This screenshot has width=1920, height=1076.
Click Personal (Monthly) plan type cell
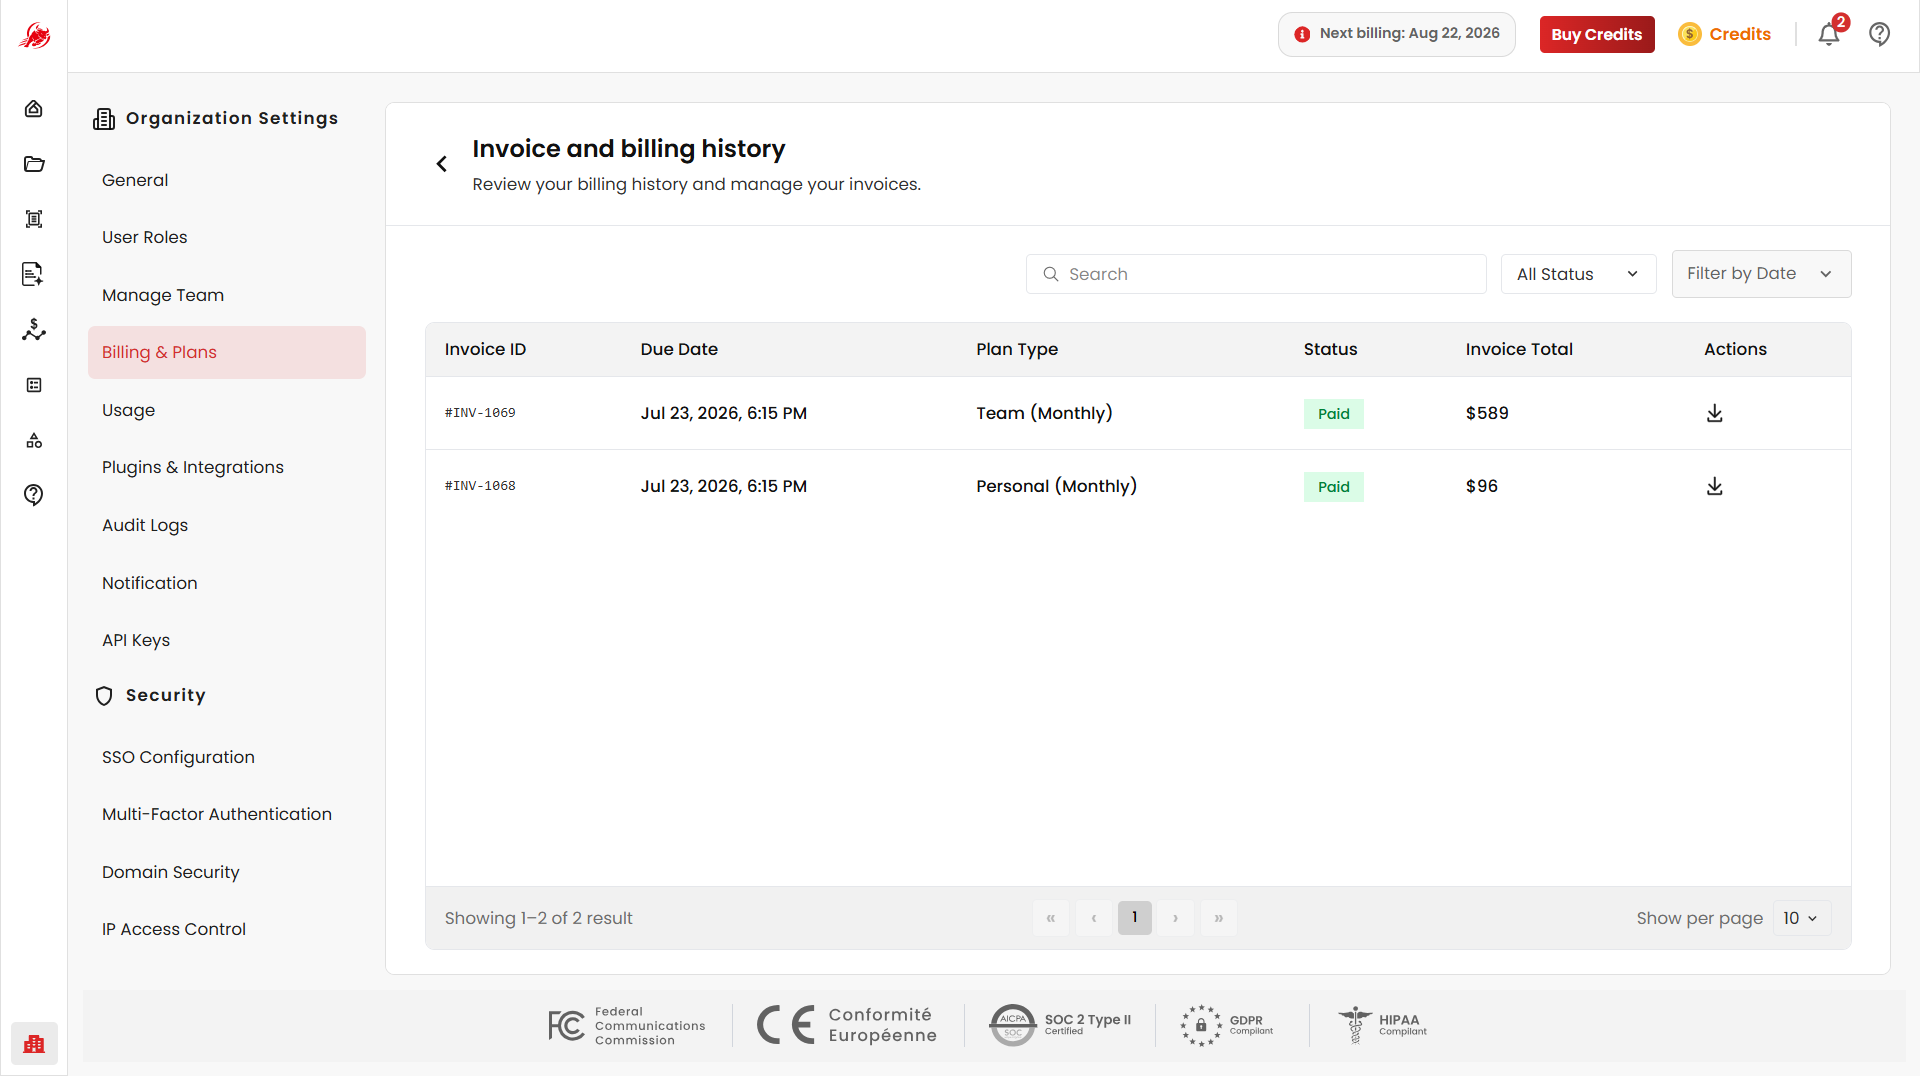[x=1056, y=486]
